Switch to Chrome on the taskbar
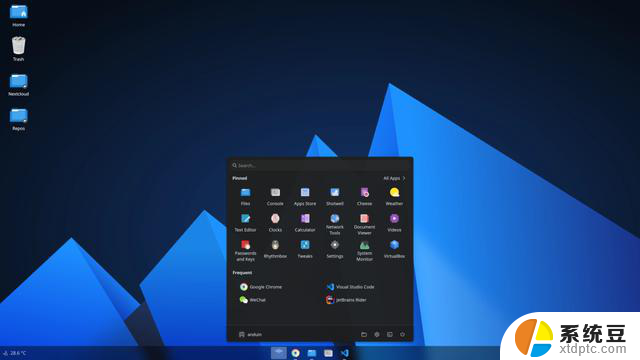The height and width of the screenshot is (360, 640). point(296,353)
